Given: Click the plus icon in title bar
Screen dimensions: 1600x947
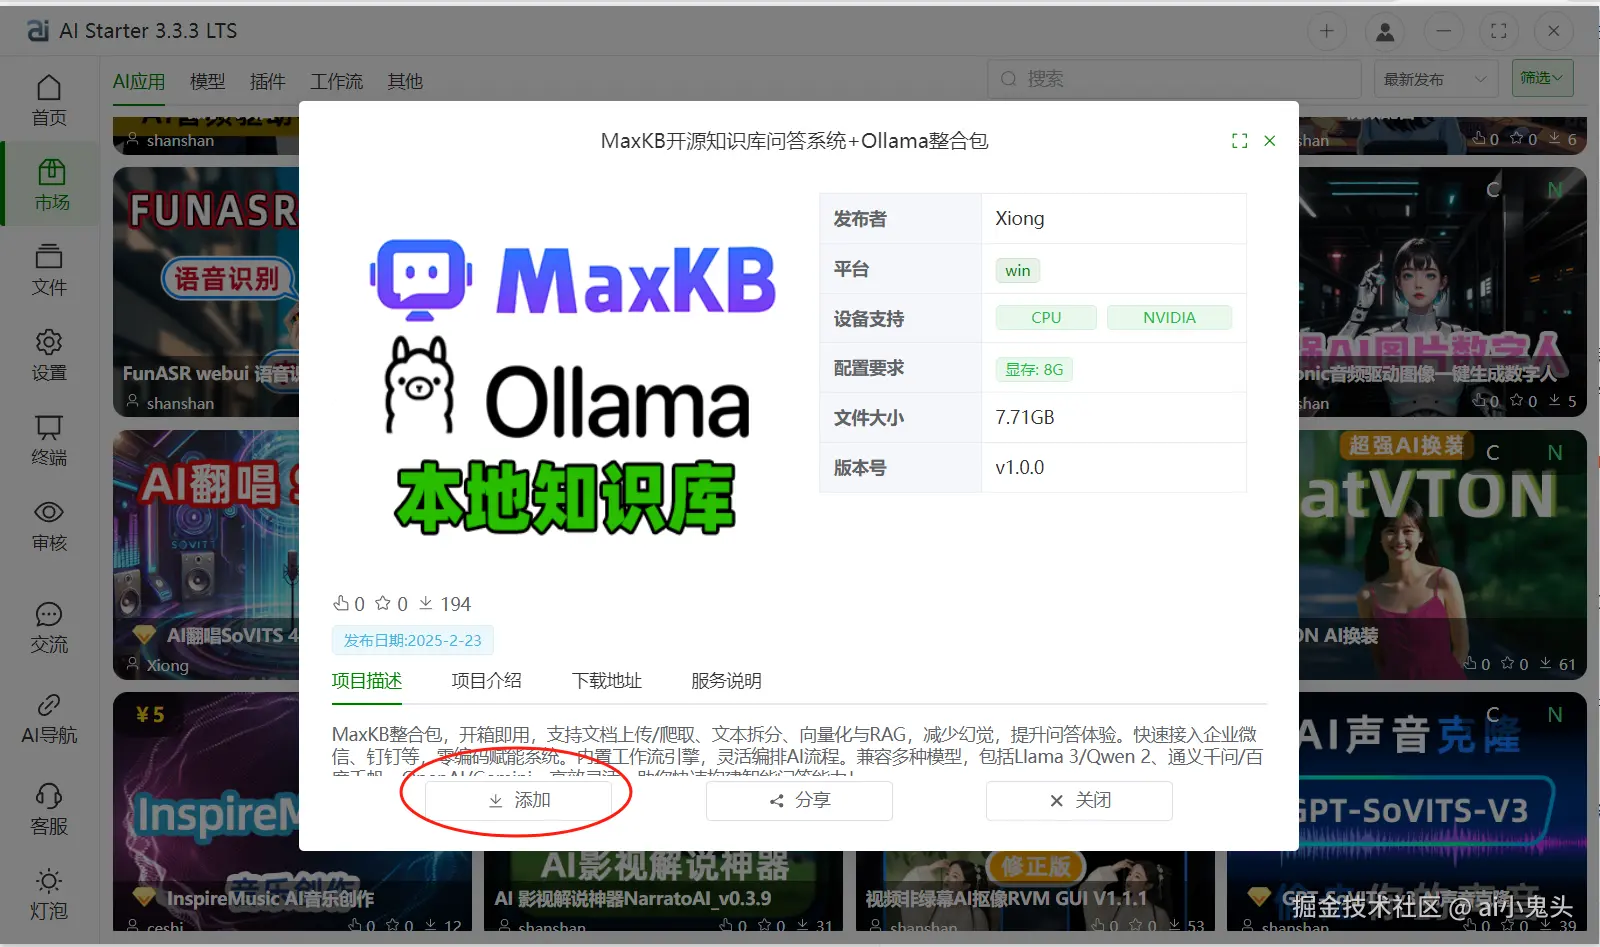Looking at the screenshot, I should point(1326,31).
